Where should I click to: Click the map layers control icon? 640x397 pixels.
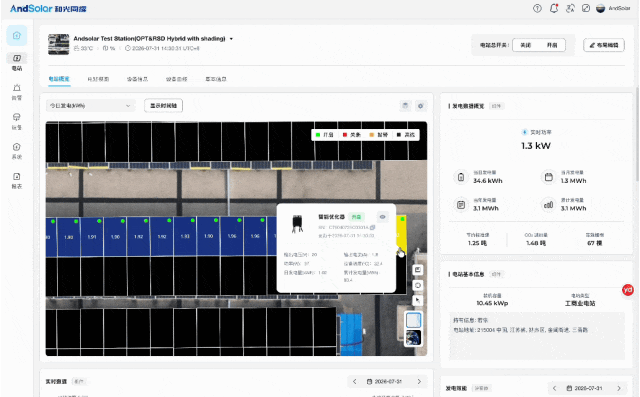click(418, 270)
